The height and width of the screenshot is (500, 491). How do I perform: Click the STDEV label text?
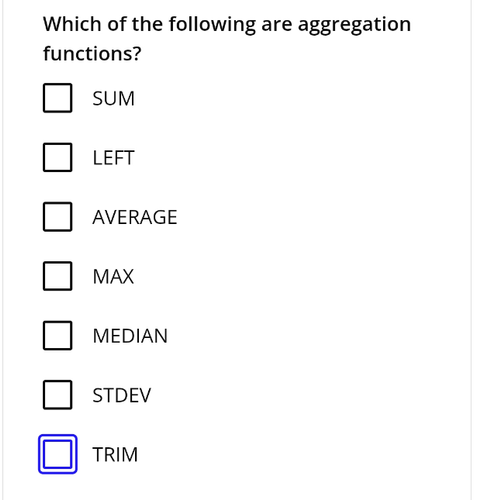point(122,395)
